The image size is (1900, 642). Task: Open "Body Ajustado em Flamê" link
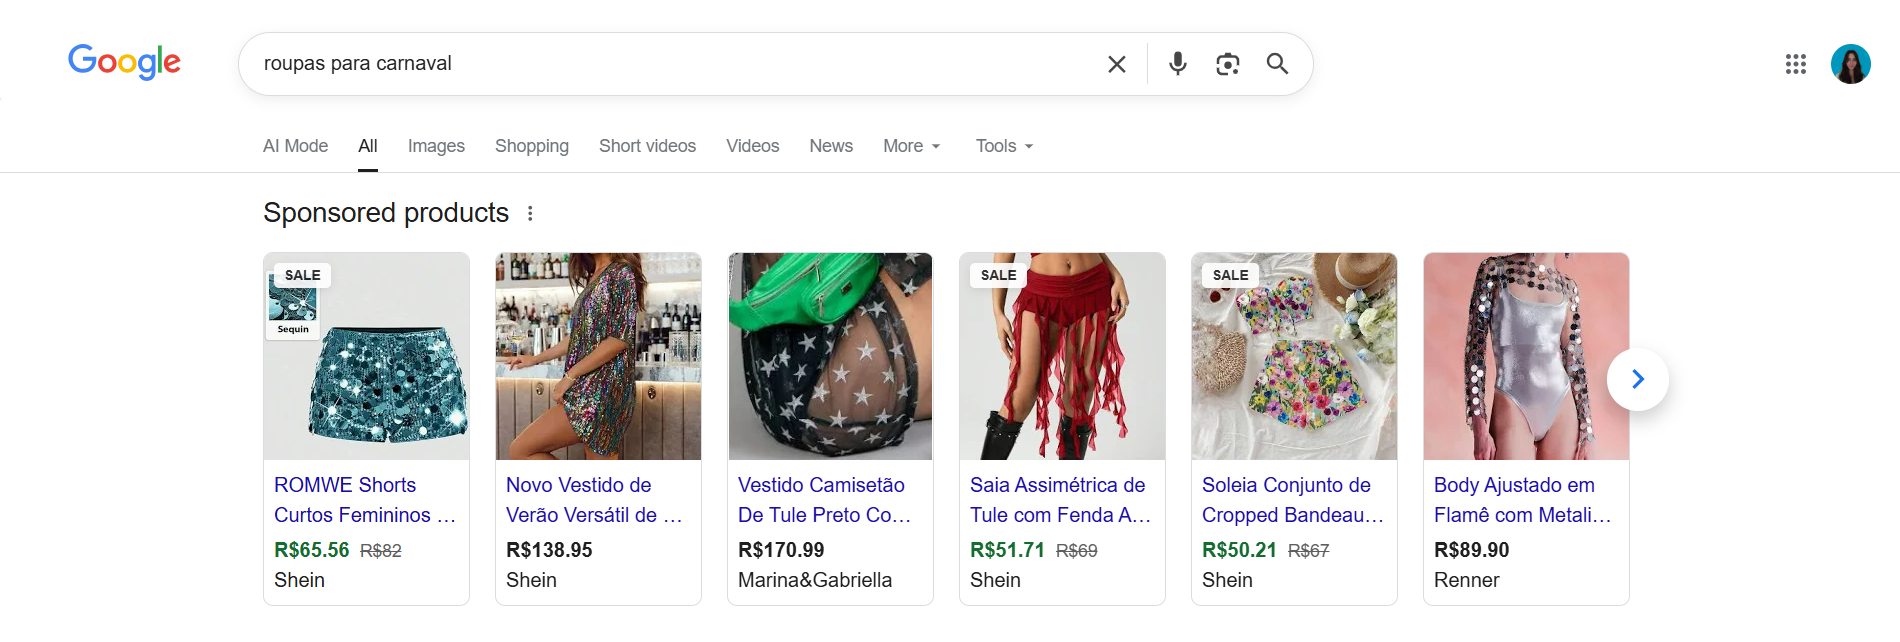(x=1523, y=500)
